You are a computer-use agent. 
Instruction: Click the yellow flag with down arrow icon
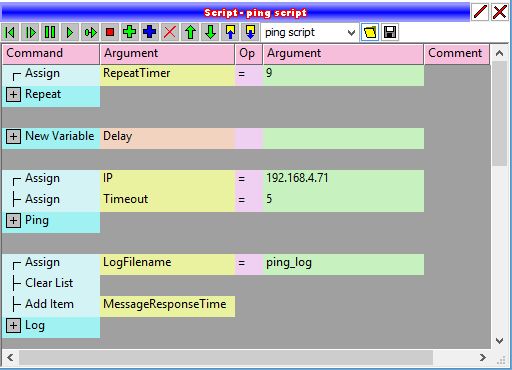click(x=250, y=32)
